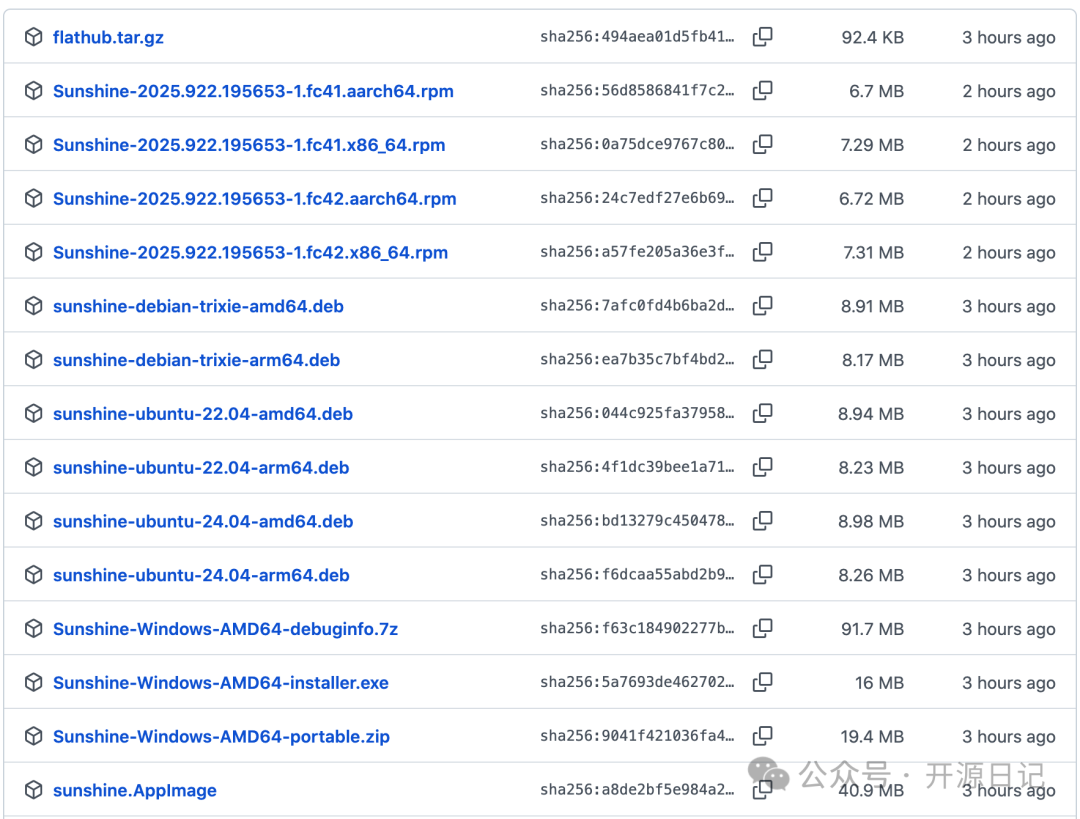Open sunshine-debian-trixie-arm64.deb link
The image size is (1080, 819).
pos(196,360)
